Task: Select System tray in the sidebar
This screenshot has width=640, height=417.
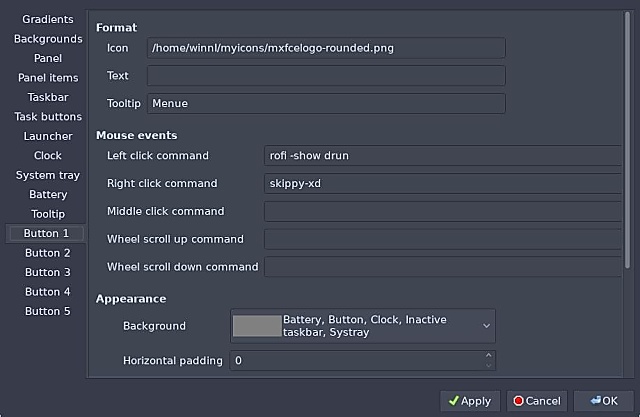Action: (x=48, y=176)
